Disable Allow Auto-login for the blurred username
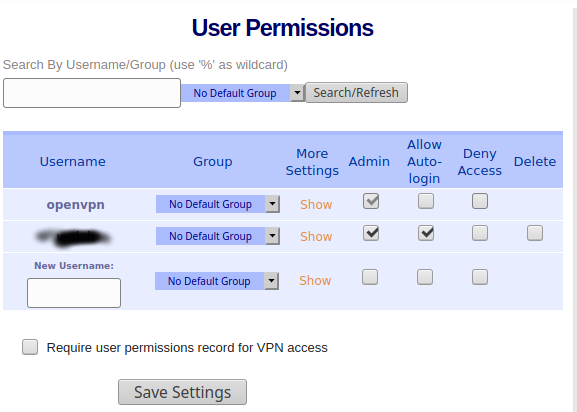The height and width of the screenshot is (412, 577). (426, 233)
